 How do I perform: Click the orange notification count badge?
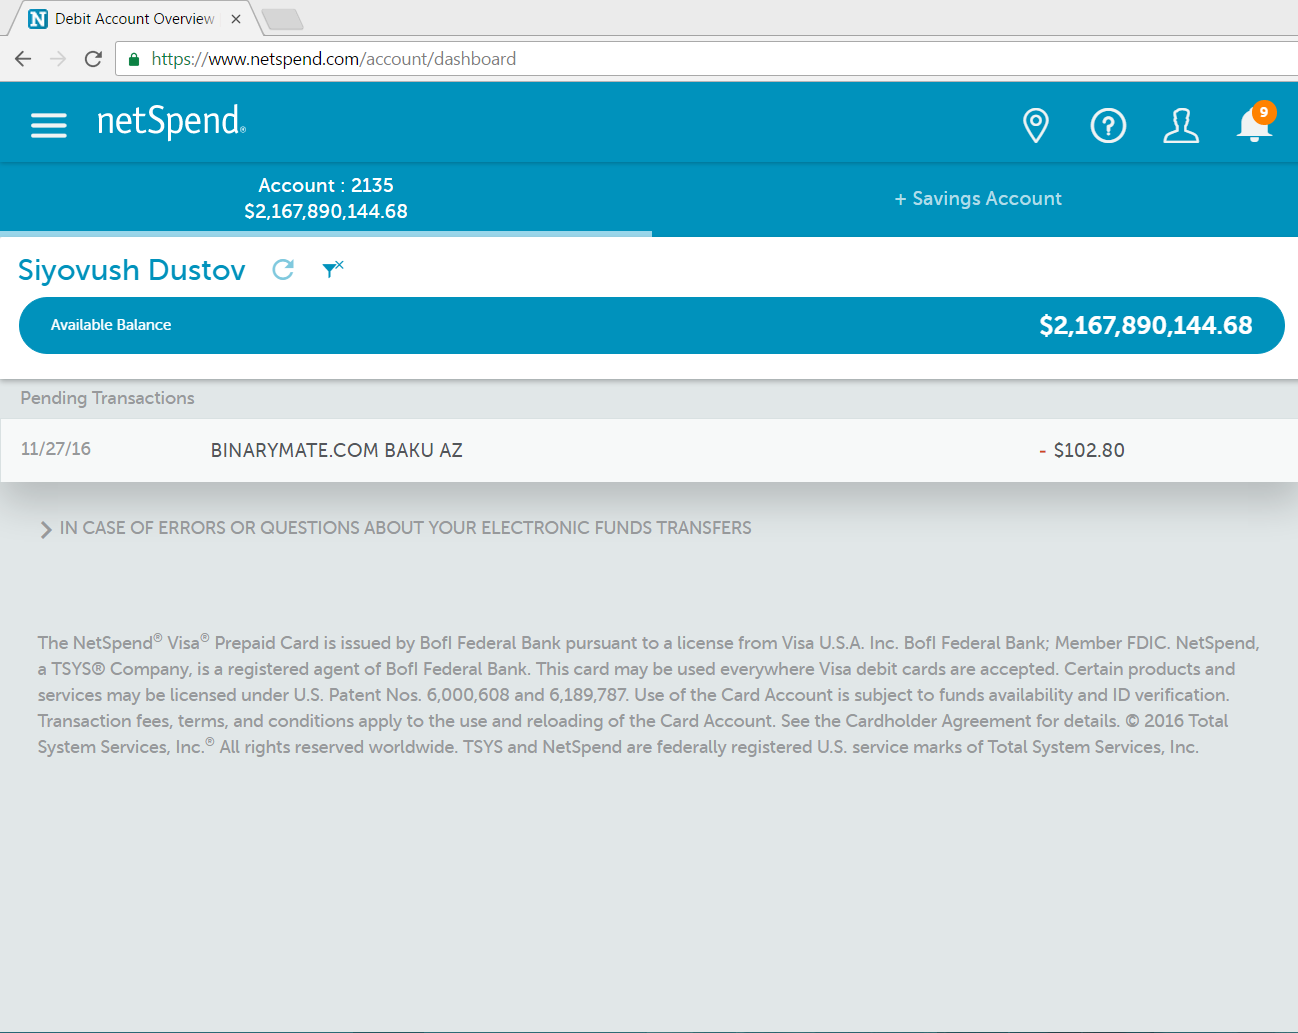point(1264,112)
